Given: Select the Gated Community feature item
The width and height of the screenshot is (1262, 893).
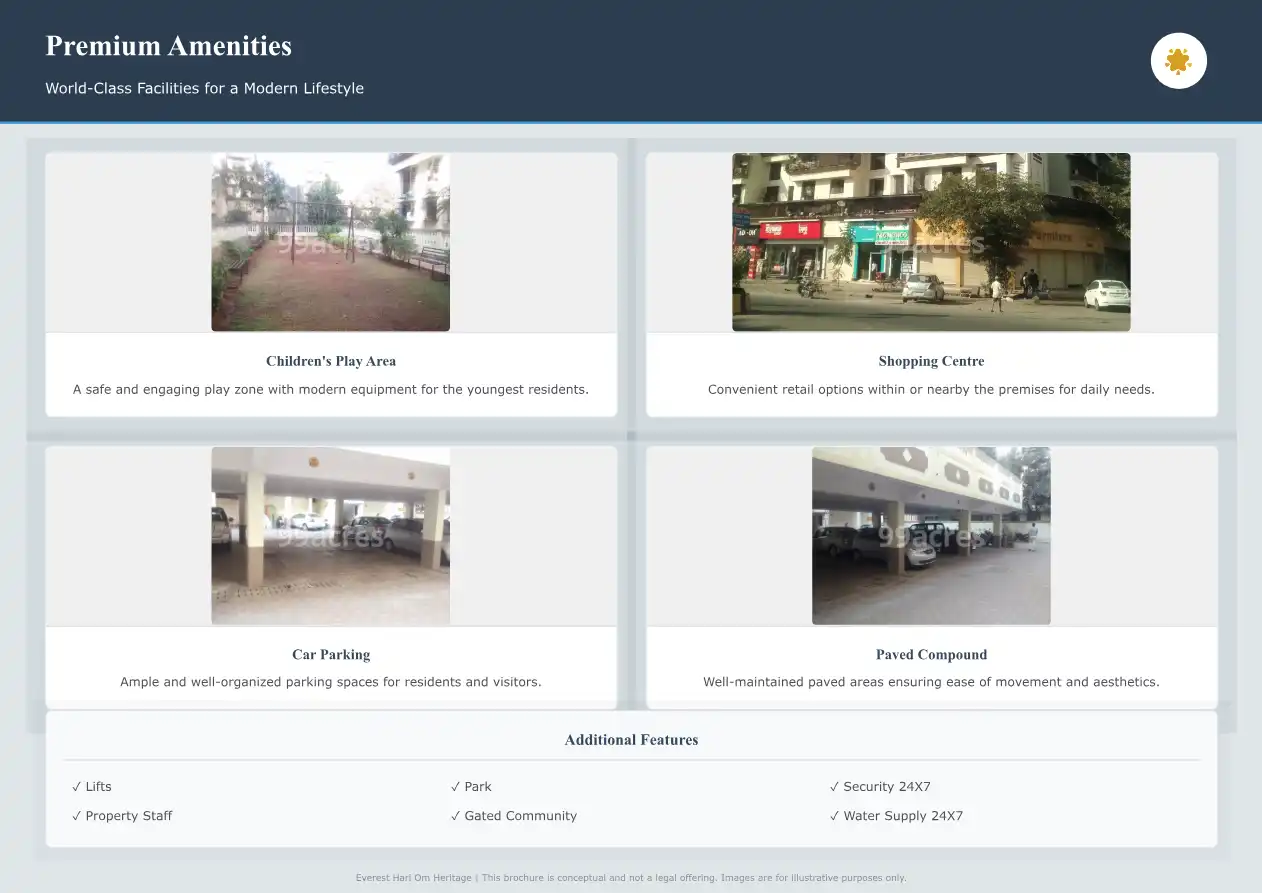Looking at the screenshot, I should (514, 816).
